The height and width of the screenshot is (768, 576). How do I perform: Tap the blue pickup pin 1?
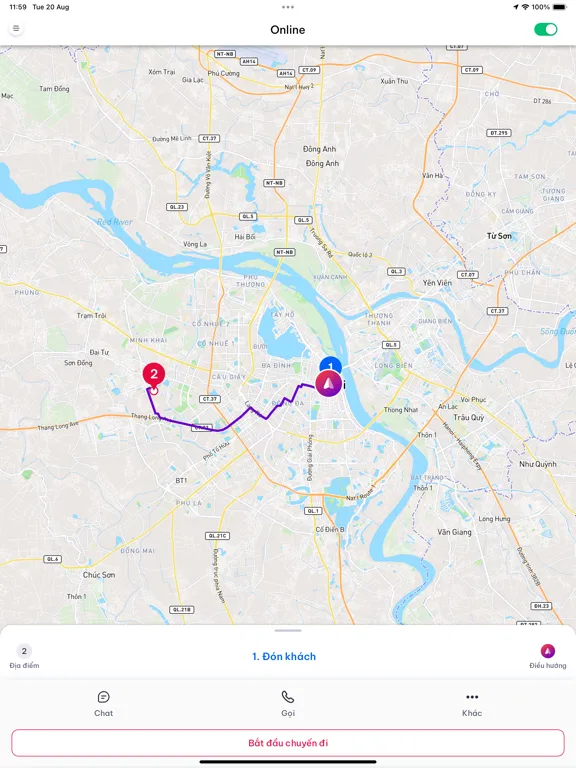pos(331,364)
